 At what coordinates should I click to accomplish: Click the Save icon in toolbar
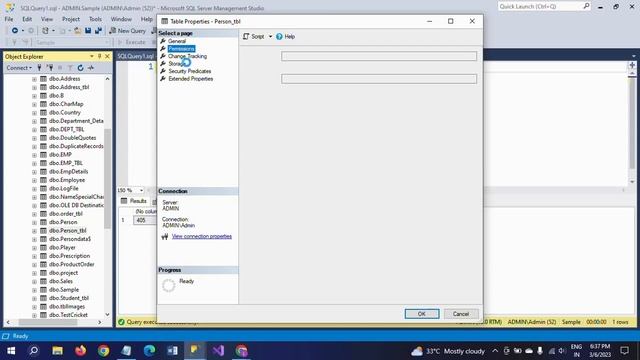(x=88, y=31)
